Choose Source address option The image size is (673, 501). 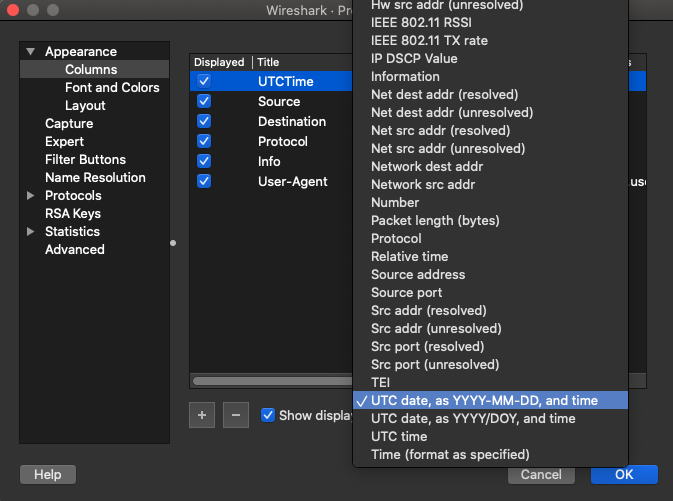click(490, 275)
